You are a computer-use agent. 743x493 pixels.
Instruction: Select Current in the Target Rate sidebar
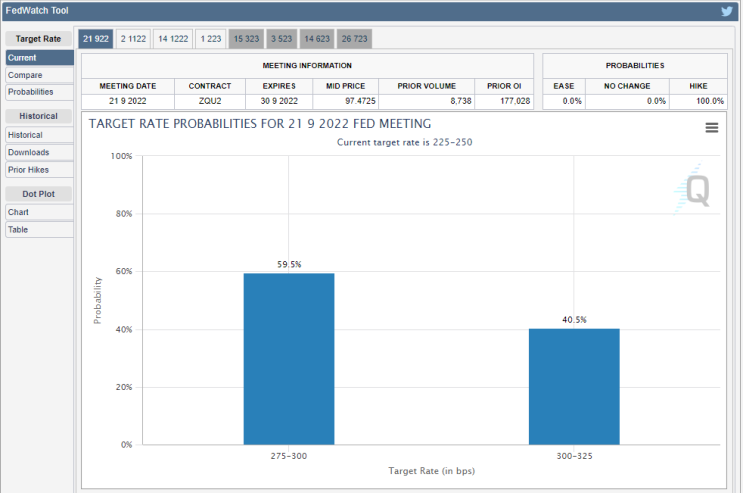(40, 58)
